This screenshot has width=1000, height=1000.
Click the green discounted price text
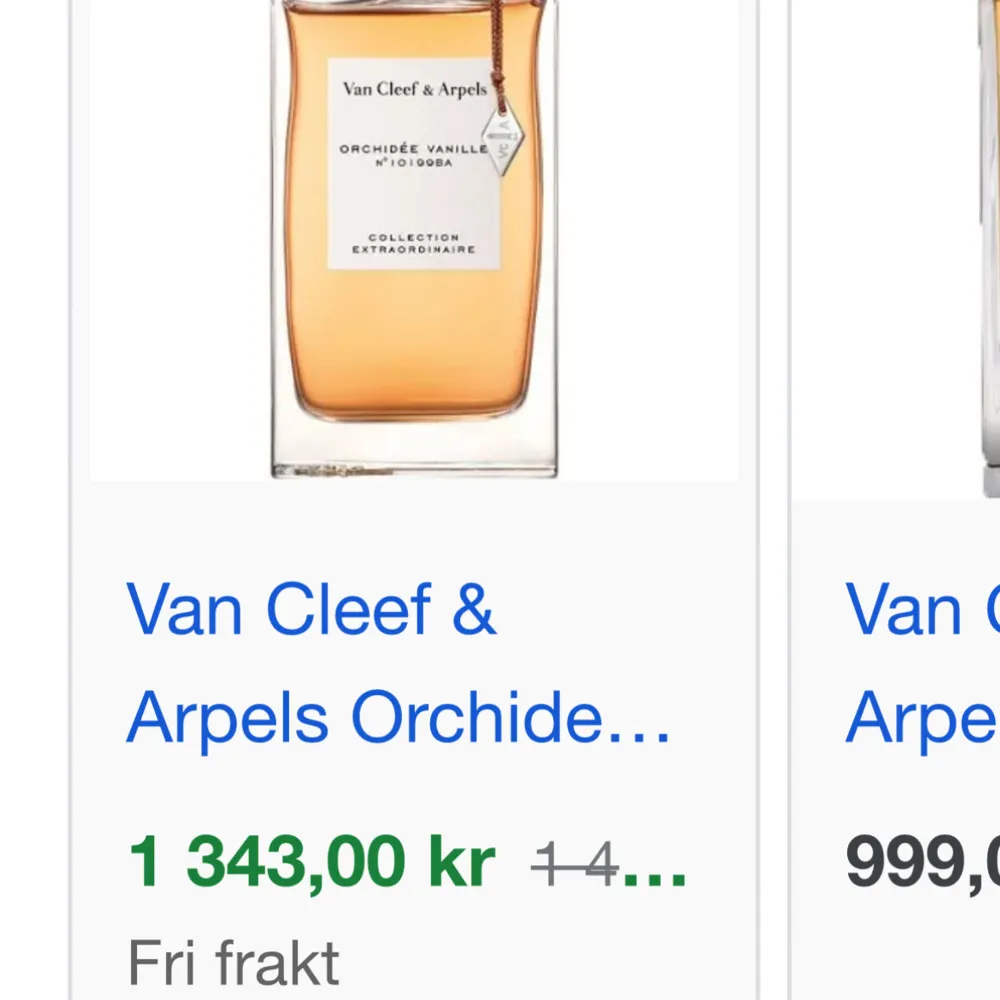[x=310, y=858]
